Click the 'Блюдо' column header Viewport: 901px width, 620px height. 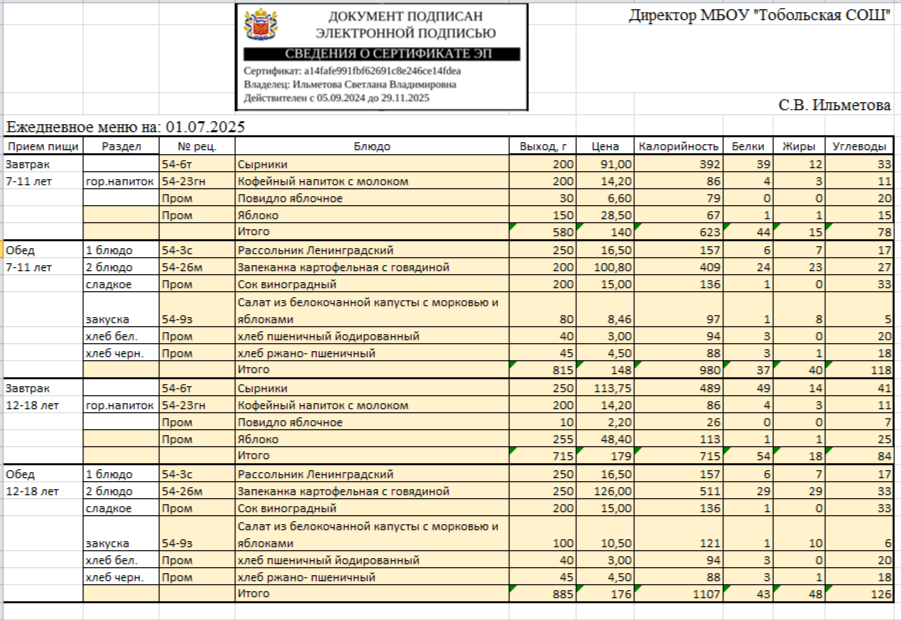point(372,146)
